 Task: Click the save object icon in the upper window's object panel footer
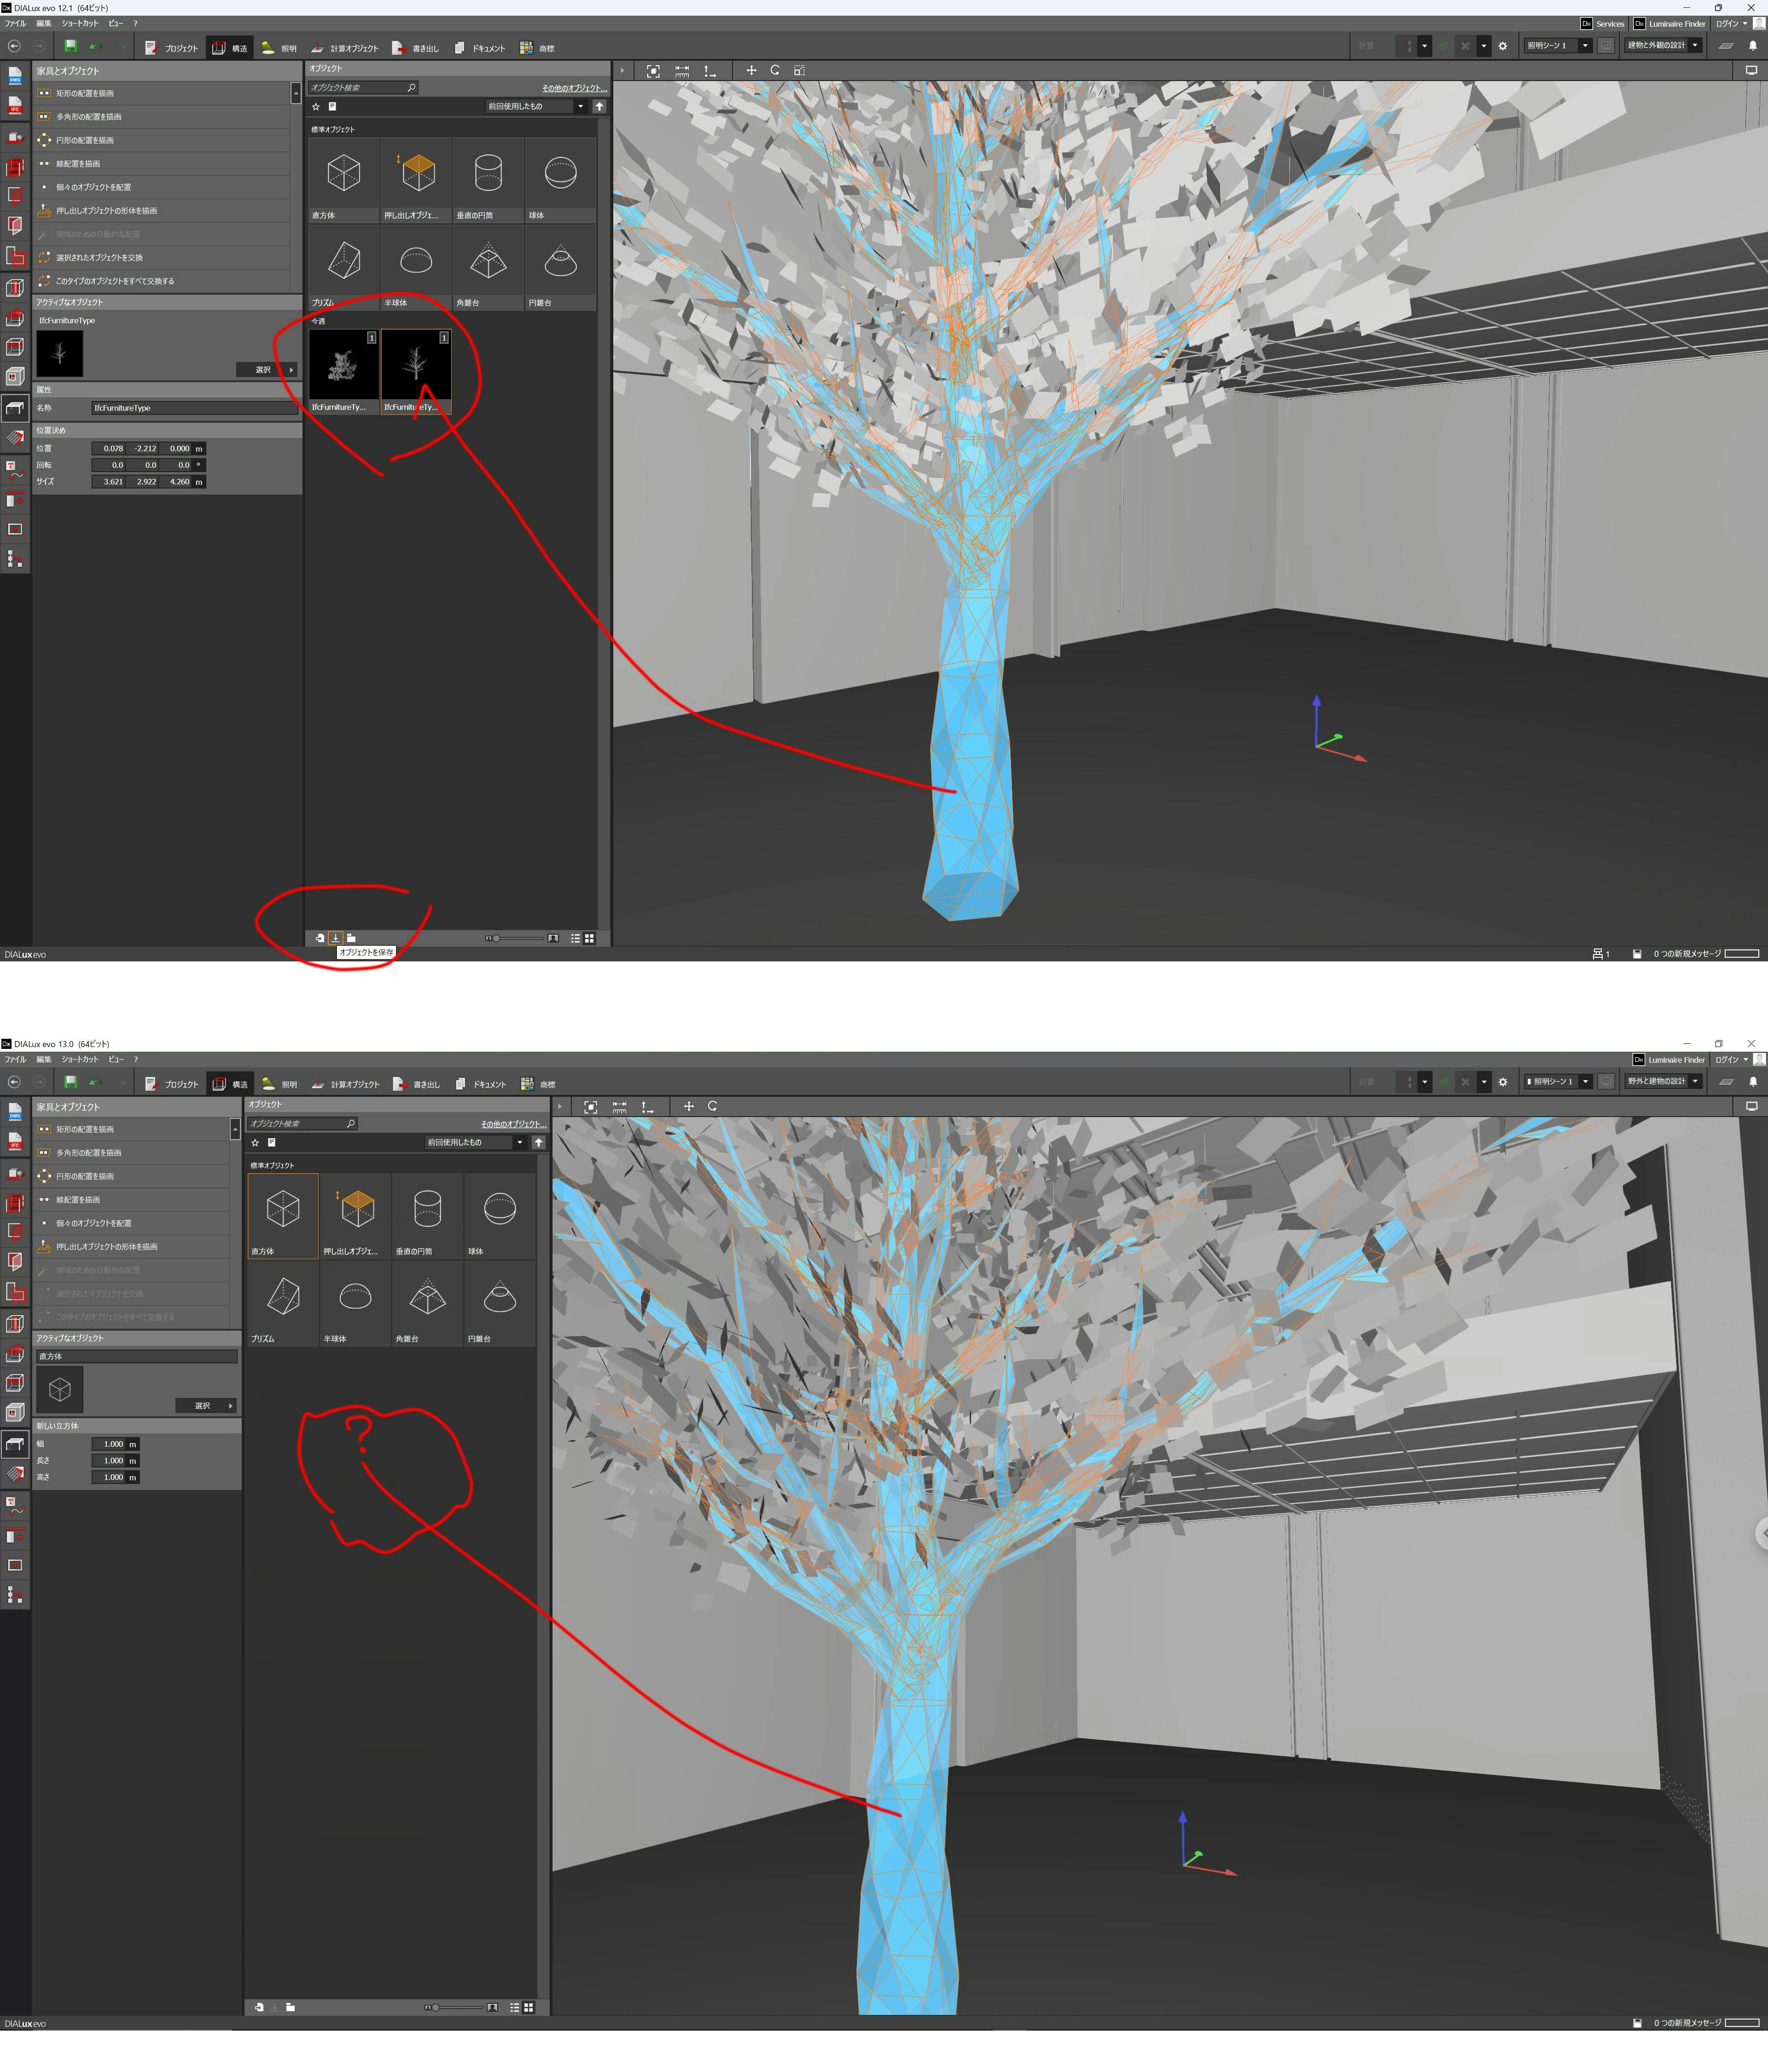(x=336, y=938)
